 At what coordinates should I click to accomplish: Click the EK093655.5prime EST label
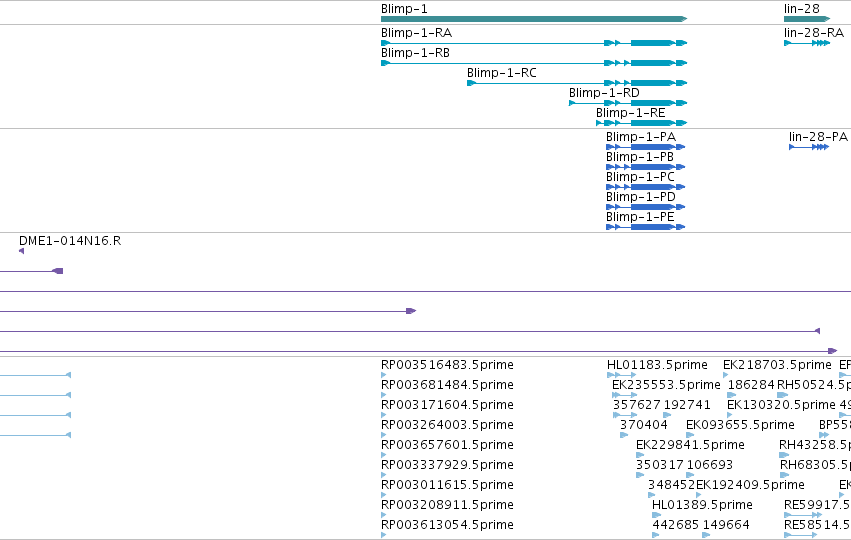coord(740,425)
